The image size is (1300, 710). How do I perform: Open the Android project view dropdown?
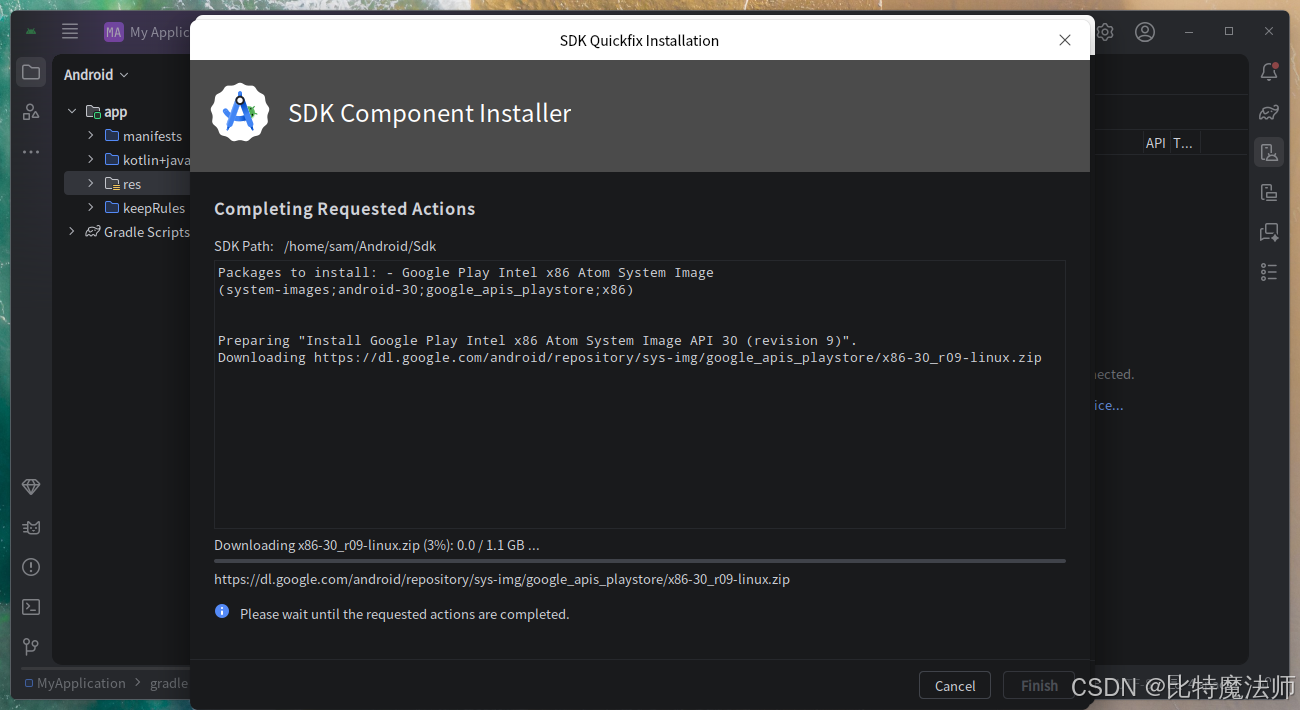[96, 75]
